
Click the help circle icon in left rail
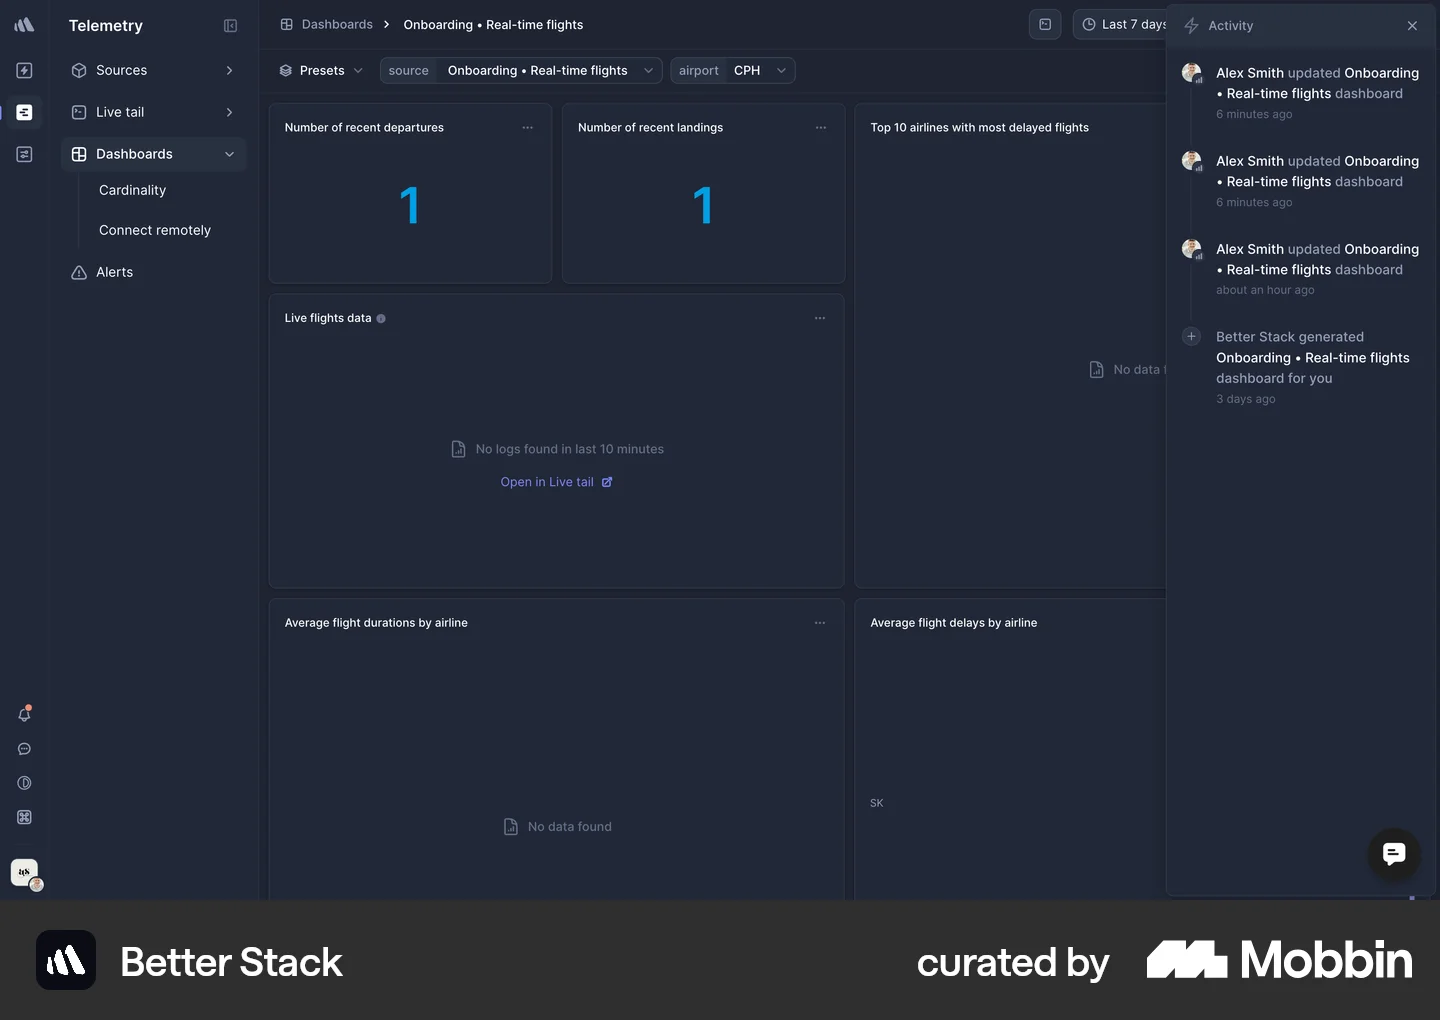24,783
